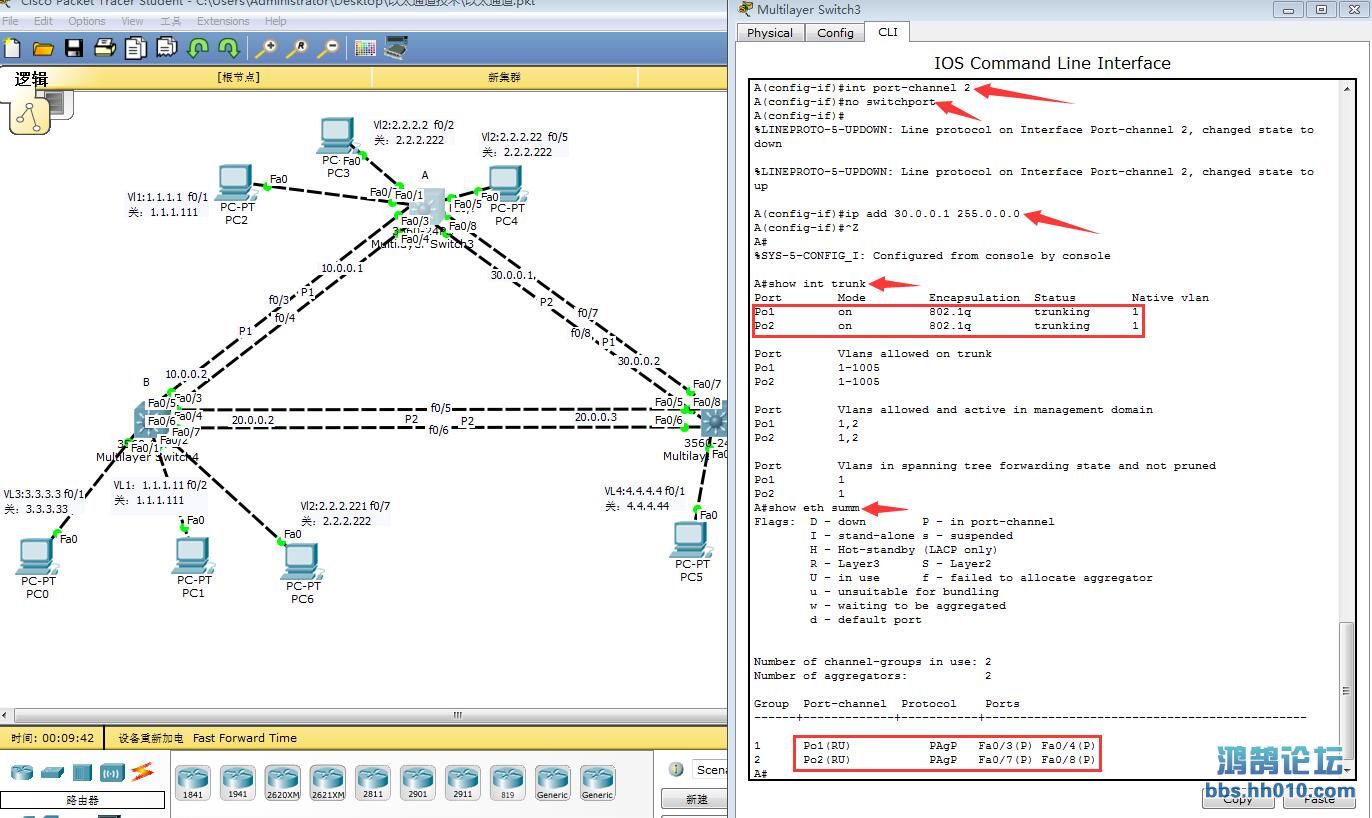Click the 设备重新加电 power cycle button

tap(150, 738)
